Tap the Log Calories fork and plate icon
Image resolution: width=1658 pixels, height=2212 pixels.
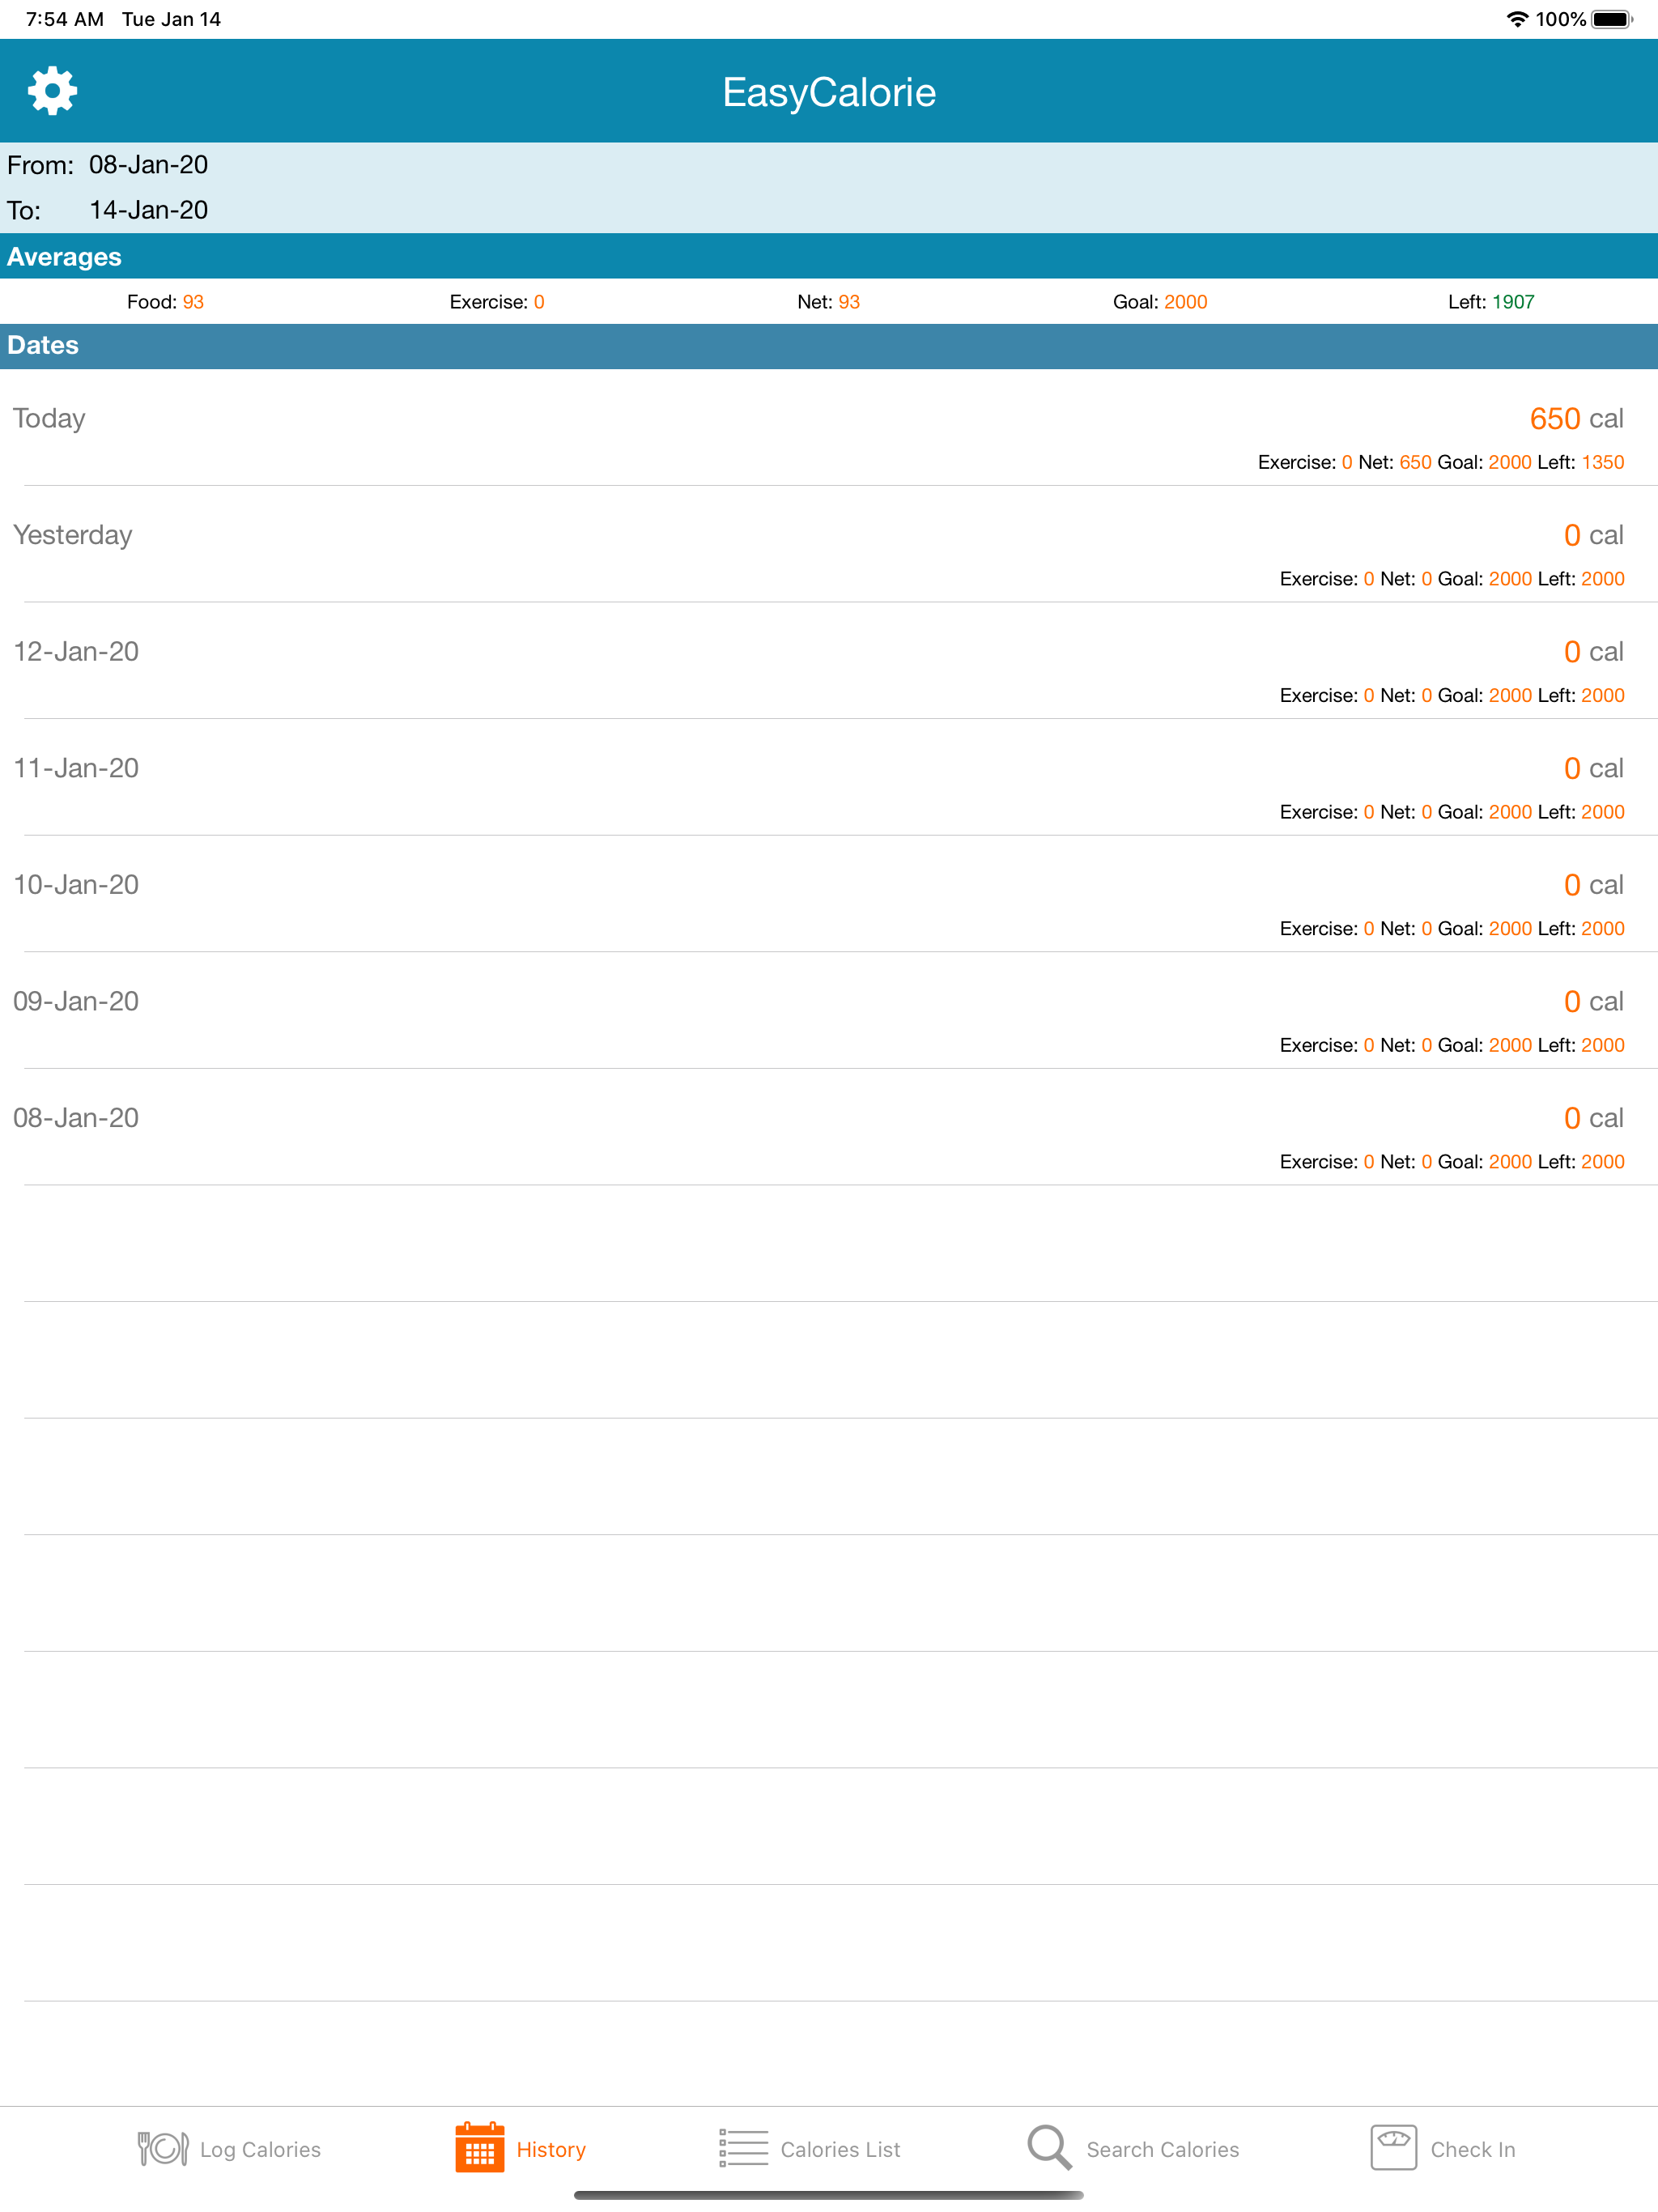point(163,2148)
